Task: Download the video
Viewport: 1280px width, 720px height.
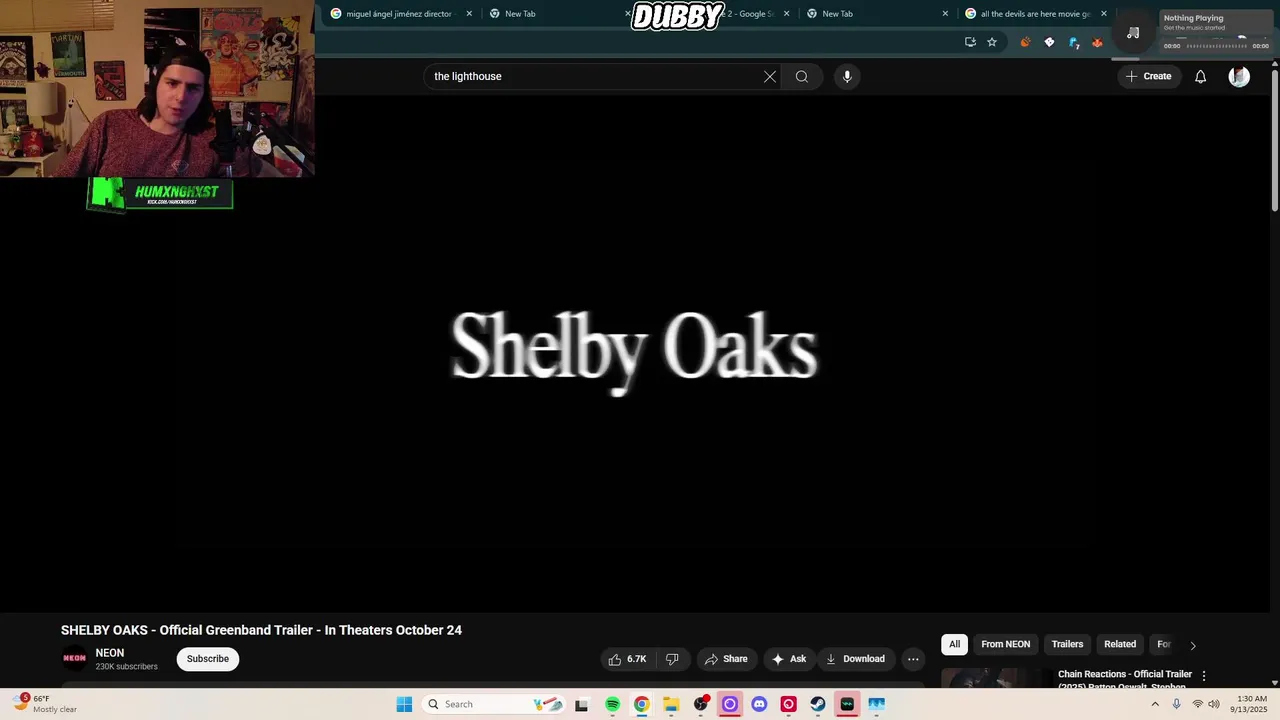Action: 855,659
